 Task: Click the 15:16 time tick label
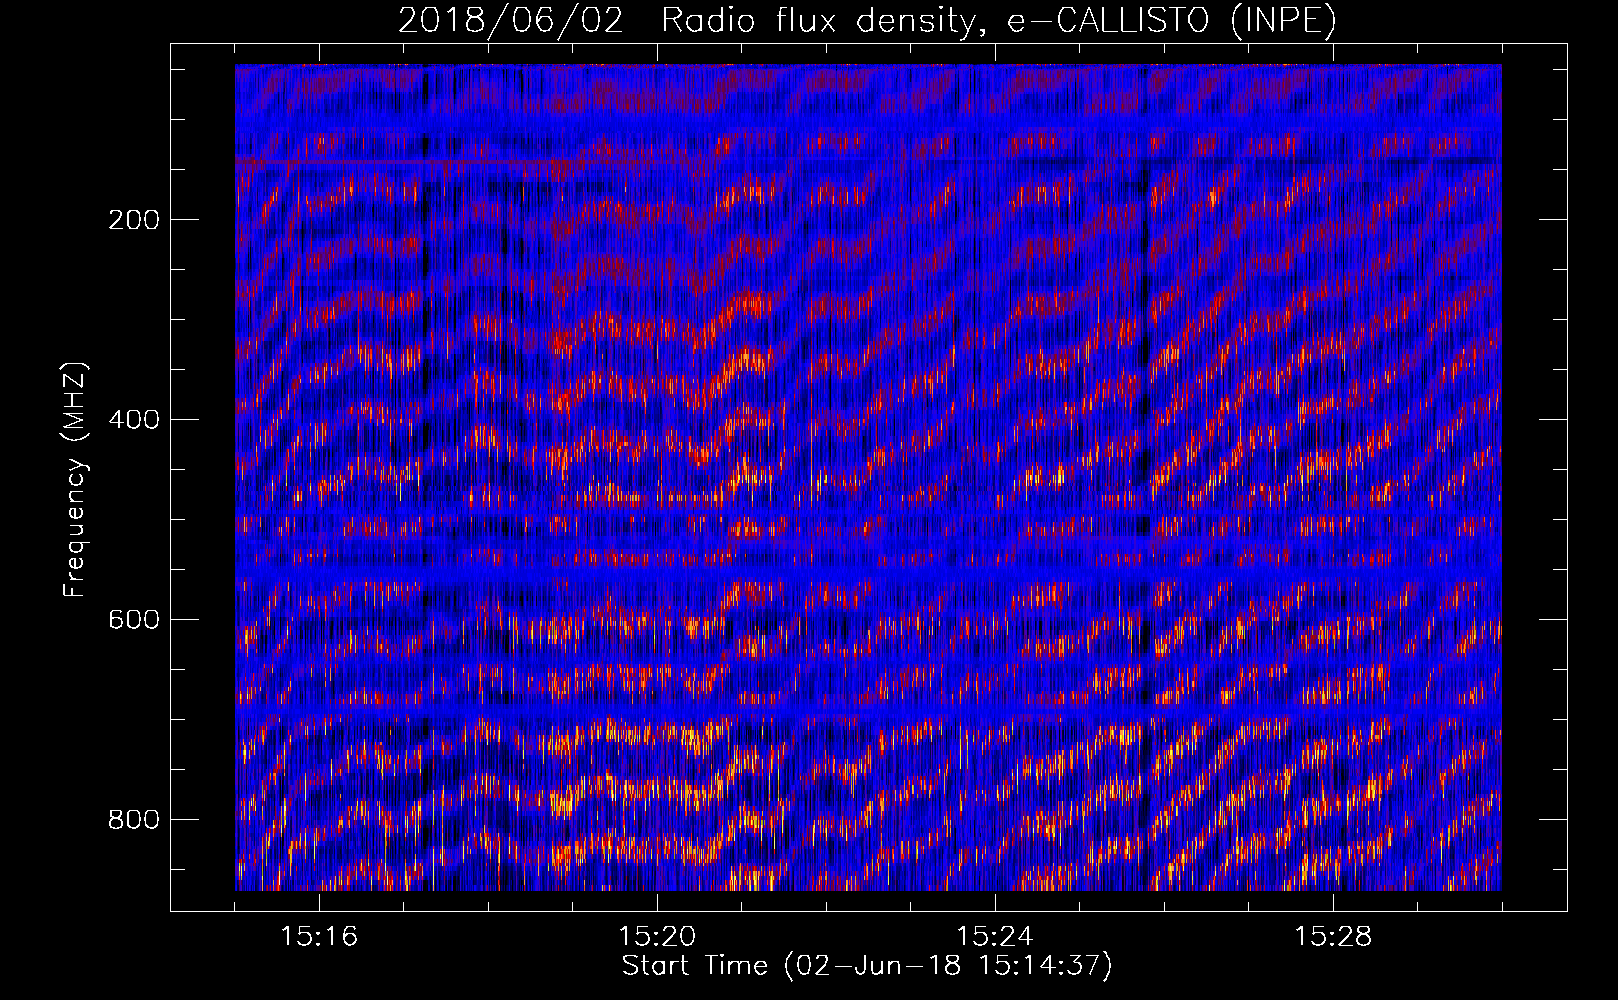pos(319,937)
